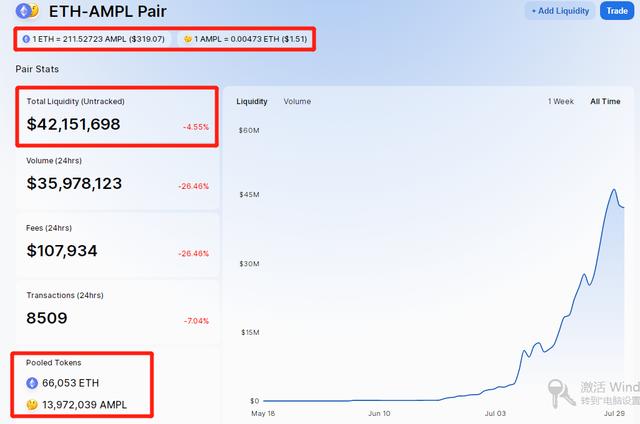Click the Ethereum icon in ETH price pill

(26, 39)
